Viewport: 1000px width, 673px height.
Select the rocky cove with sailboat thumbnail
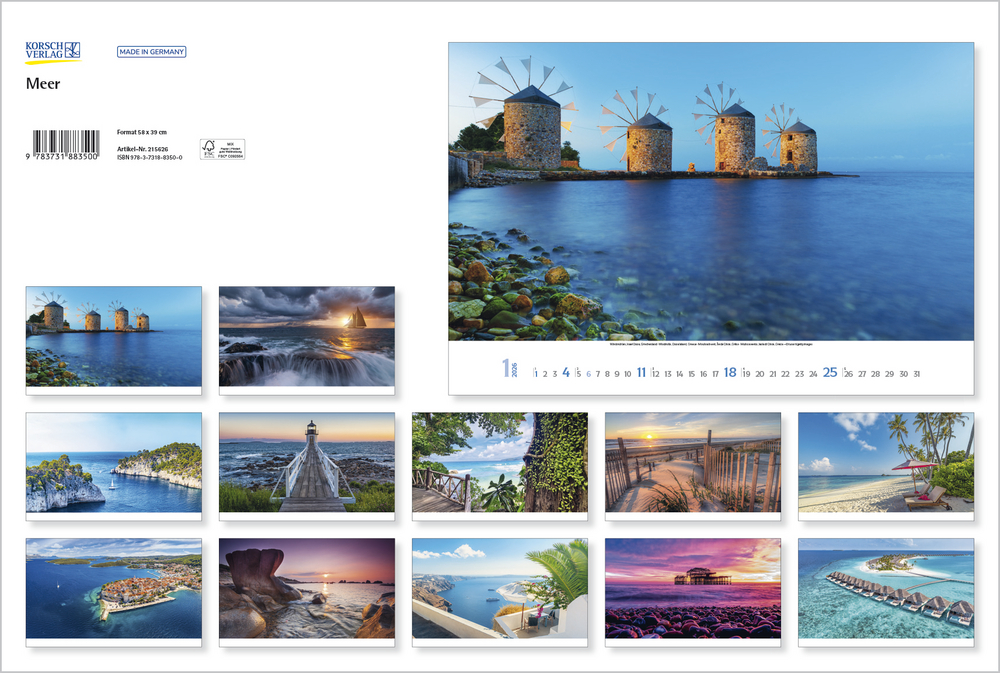(113, 462)
